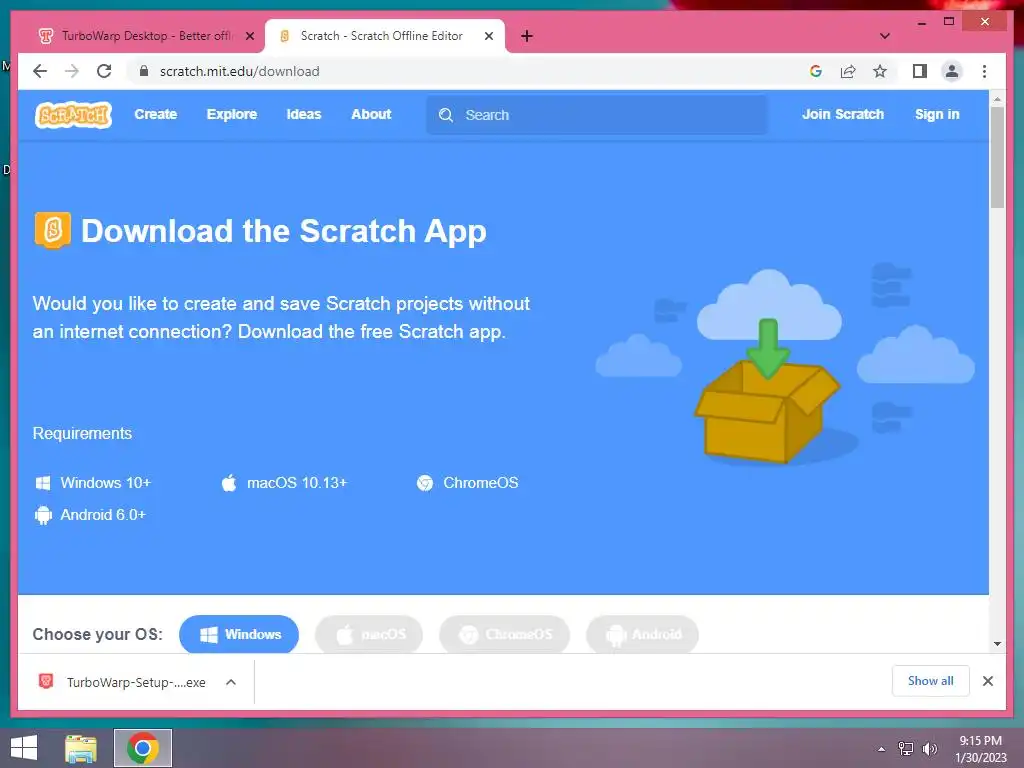Open the Explore page

(x=232, y=114)
